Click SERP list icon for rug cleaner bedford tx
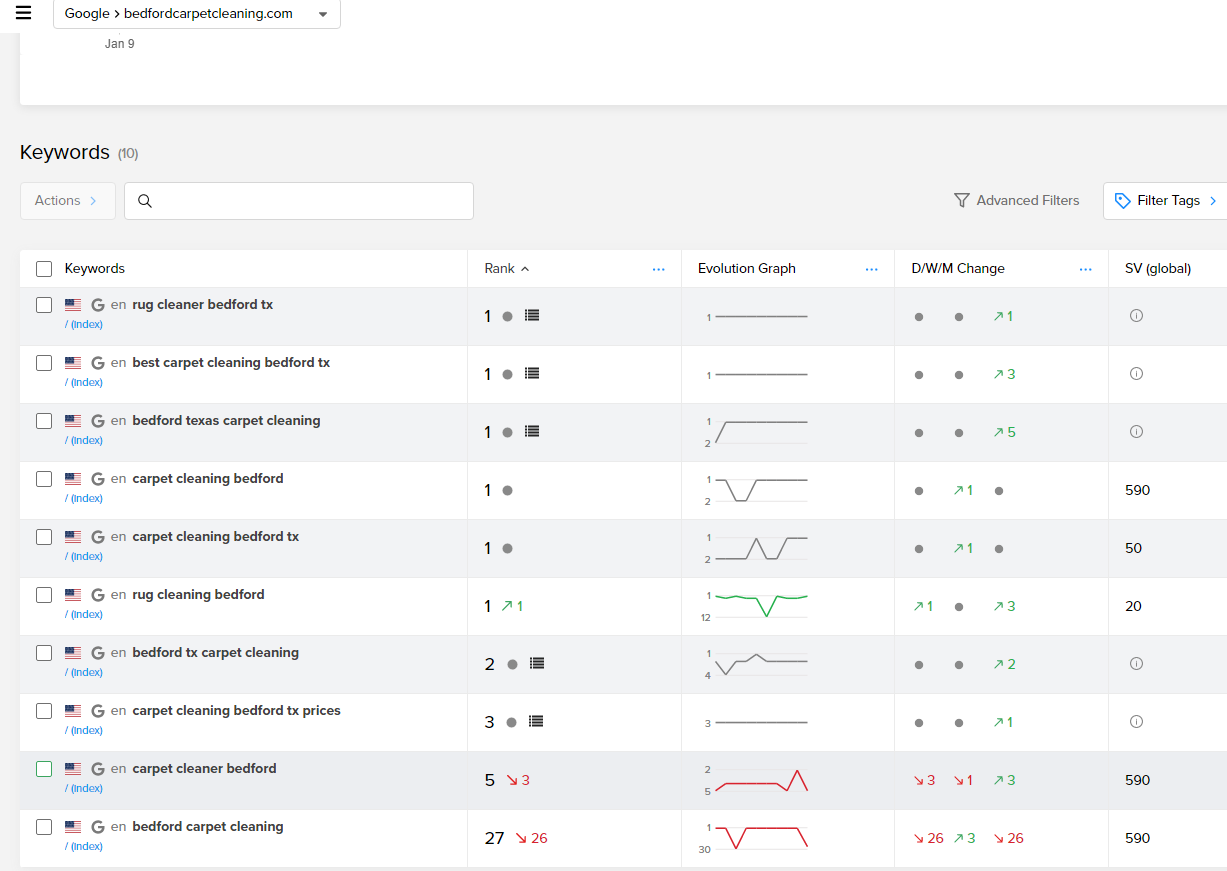The height and width of the screenshot is (871, 1227). (x=532, y=315)
